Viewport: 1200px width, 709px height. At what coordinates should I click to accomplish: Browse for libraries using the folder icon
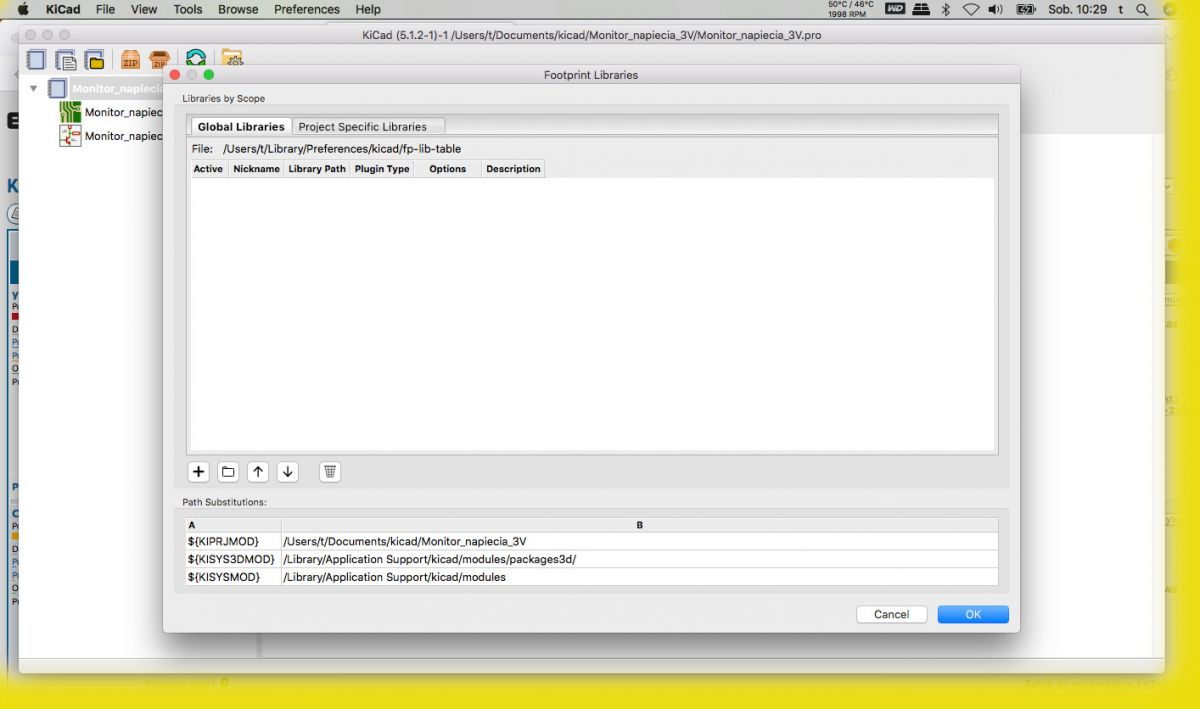(x=228, y=472)
